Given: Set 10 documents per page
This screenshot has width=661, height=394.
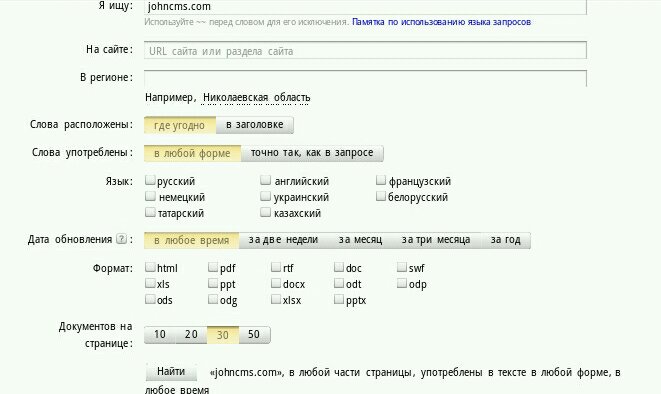Looking at the screenshot, I should point(160,335).
